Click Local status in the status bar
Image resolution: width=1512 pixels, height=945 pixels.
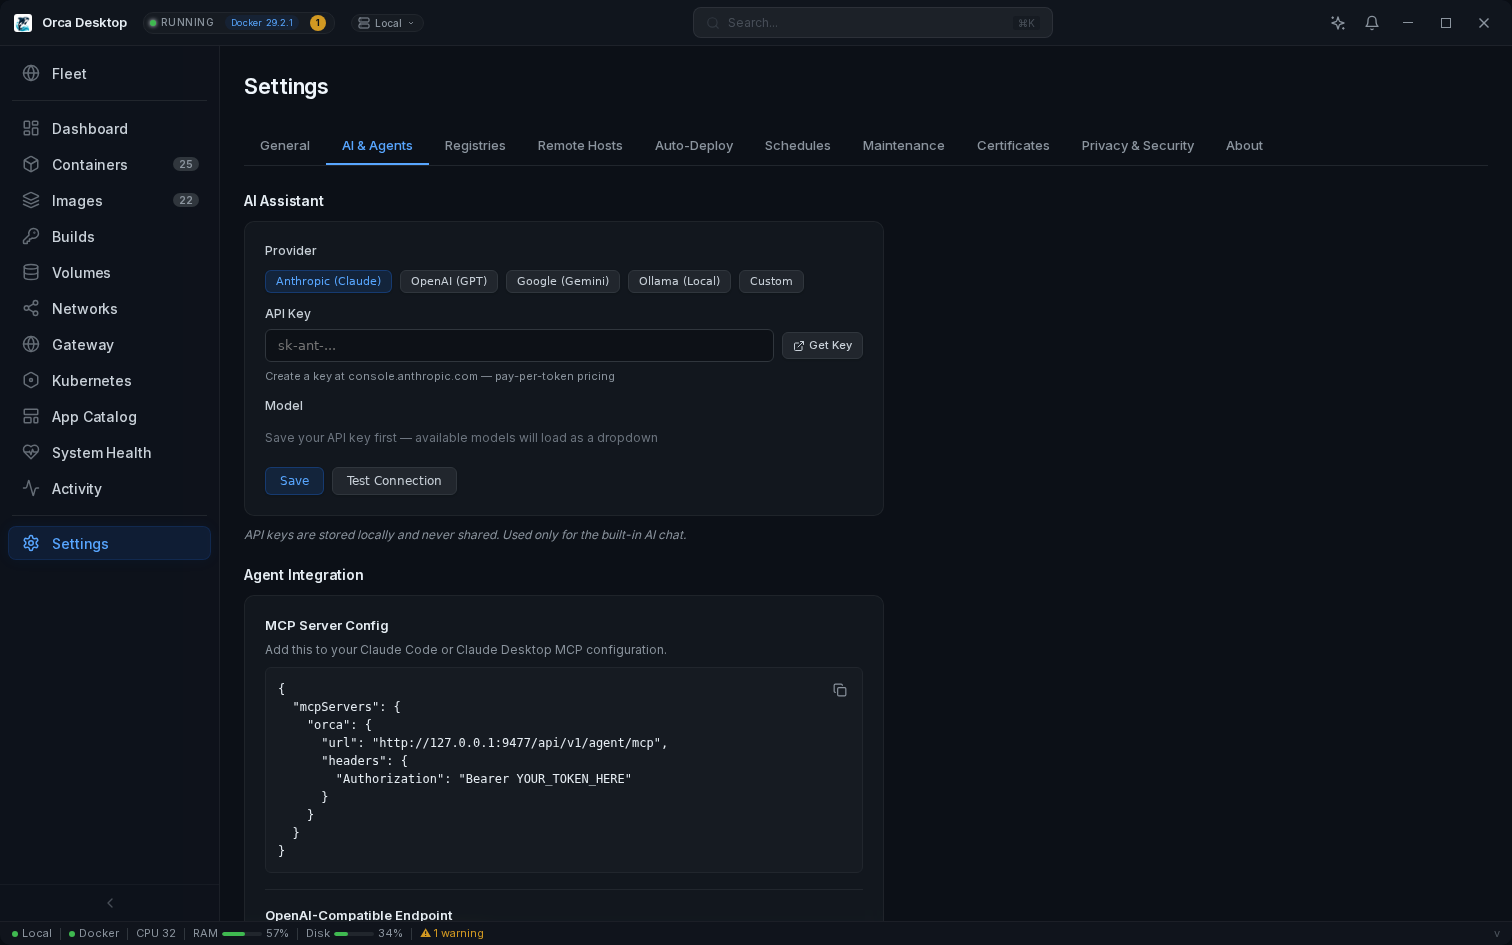pyautogui.click(x=32, y=933)
